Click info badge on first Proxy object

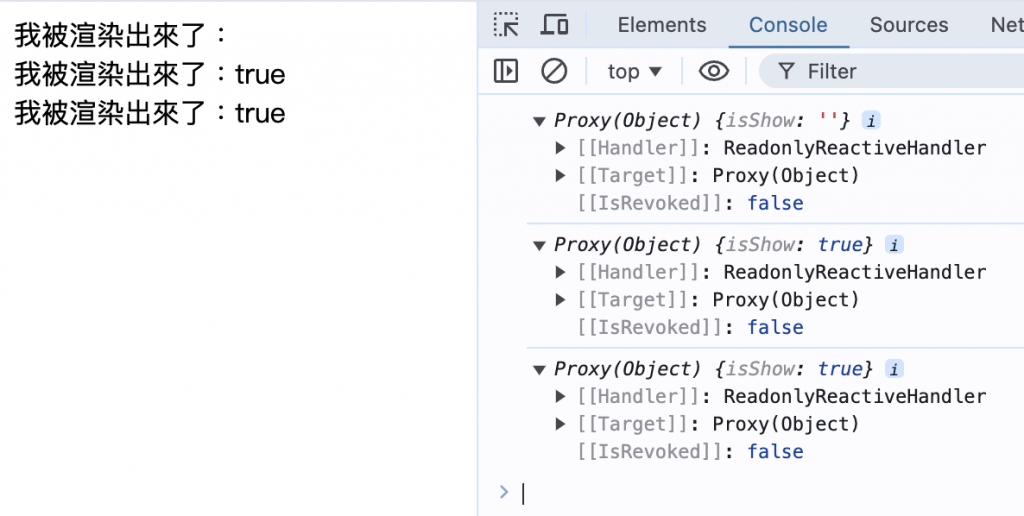click(x=871, y=121)
